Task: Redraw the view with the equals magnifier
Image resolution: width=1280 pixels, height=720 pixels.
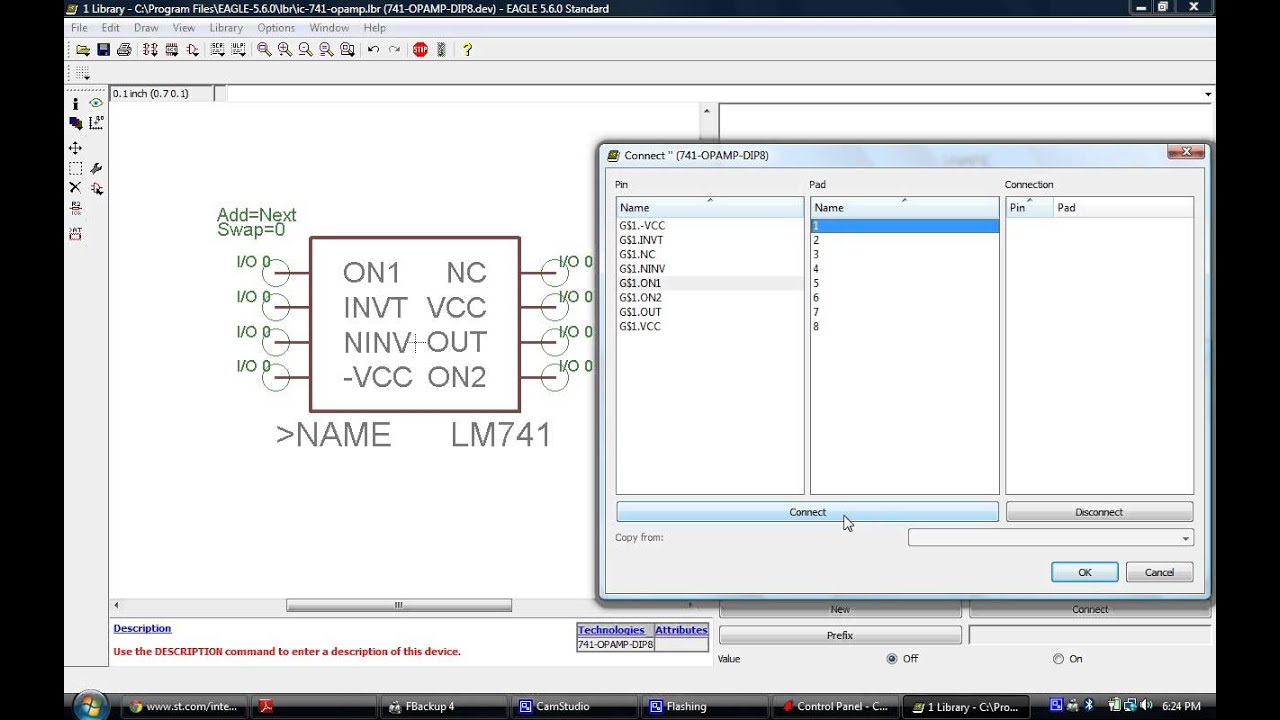Action: point(326,49)
